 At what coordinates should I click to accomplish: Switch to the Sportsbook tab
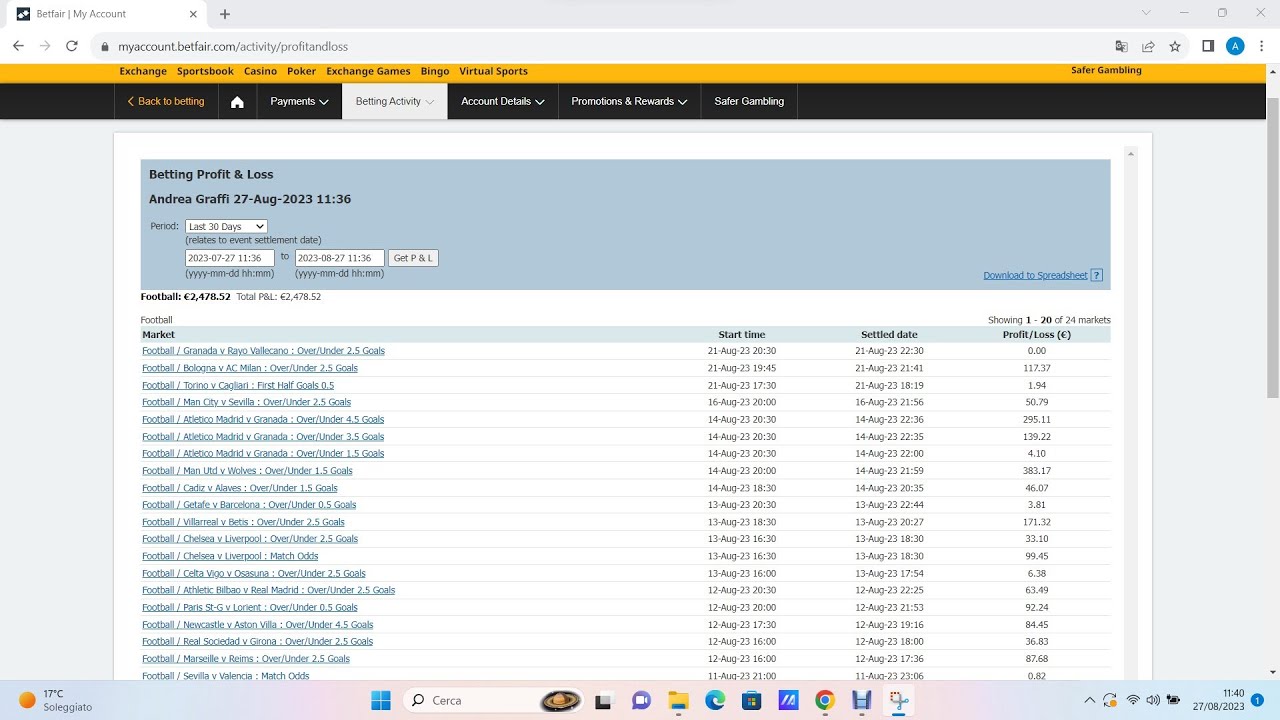205,71
